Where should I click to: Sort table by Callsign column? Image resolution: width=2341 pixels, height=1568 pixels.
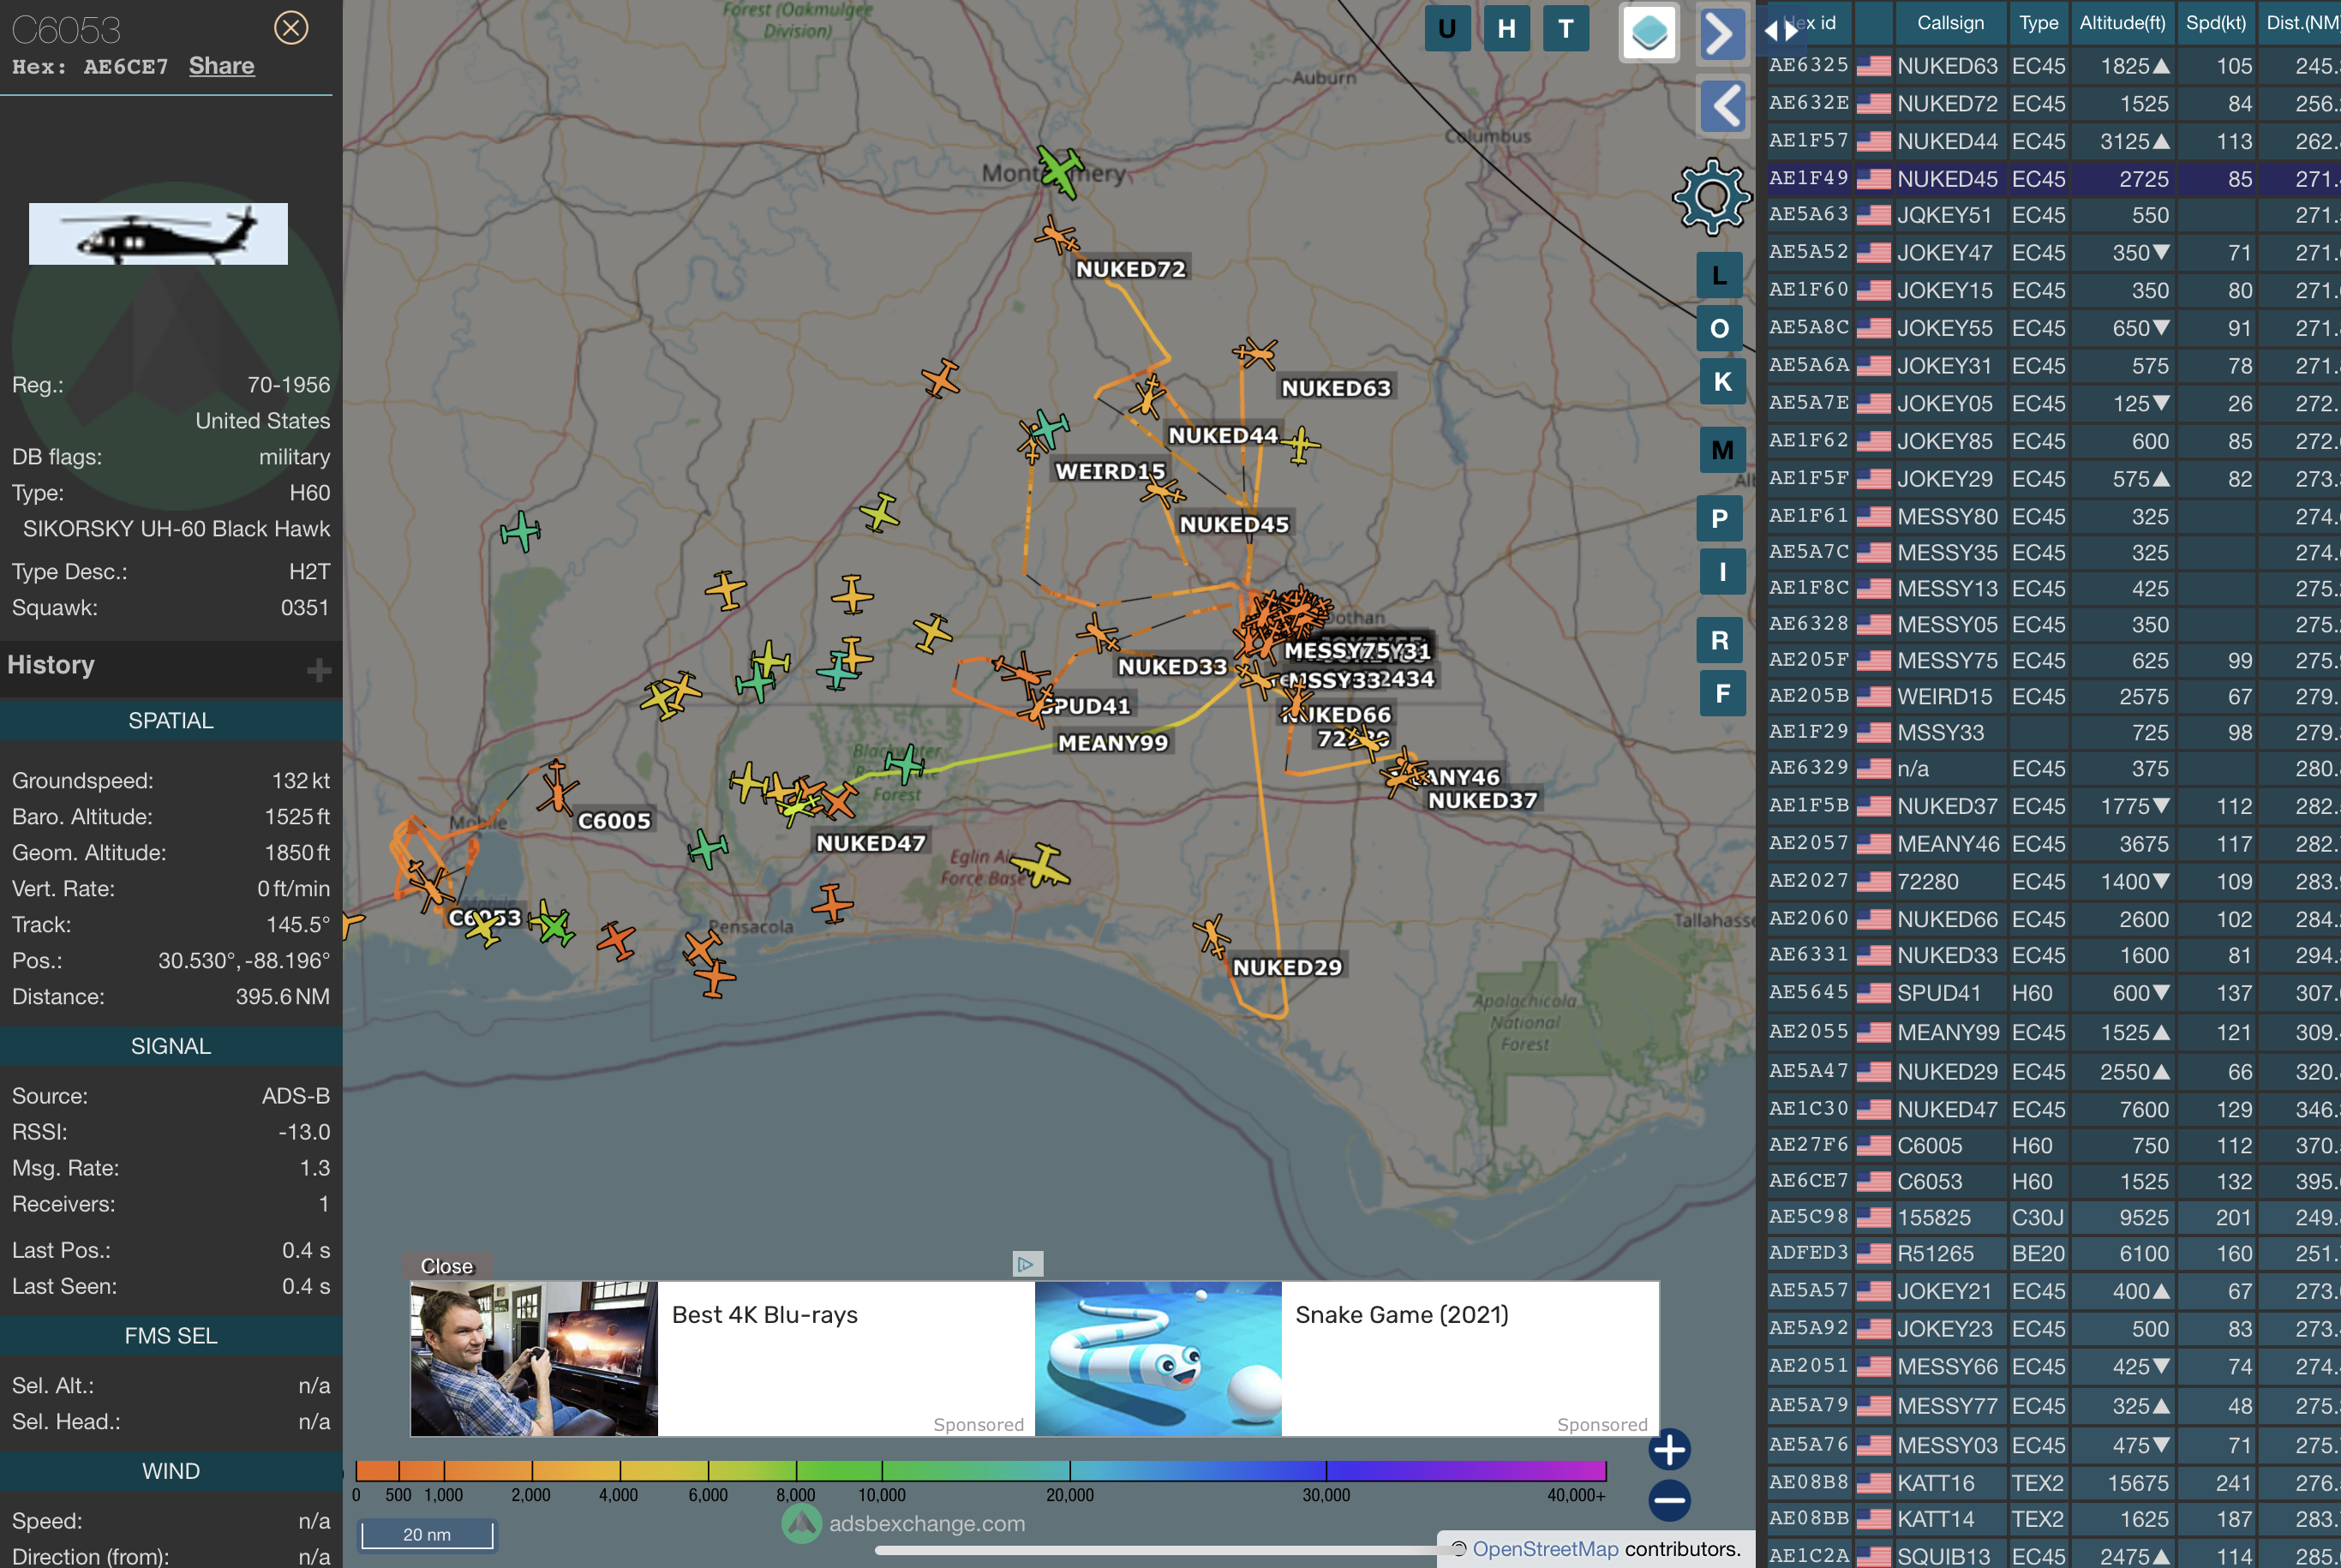coord(1950,23)
